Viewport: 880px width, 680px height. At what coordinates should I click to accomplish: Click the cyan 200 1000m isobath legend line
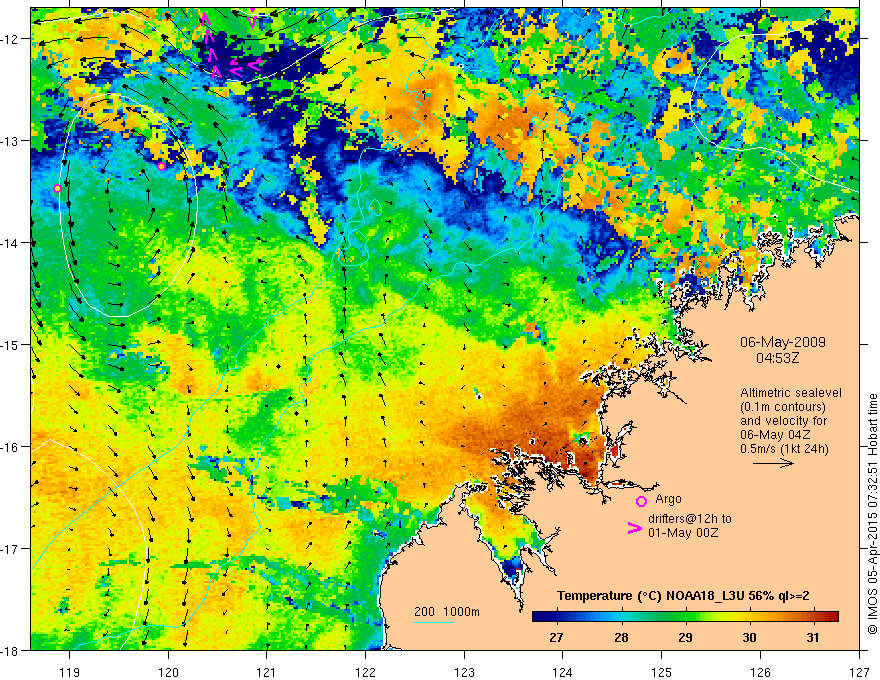(x=434, y=622)
